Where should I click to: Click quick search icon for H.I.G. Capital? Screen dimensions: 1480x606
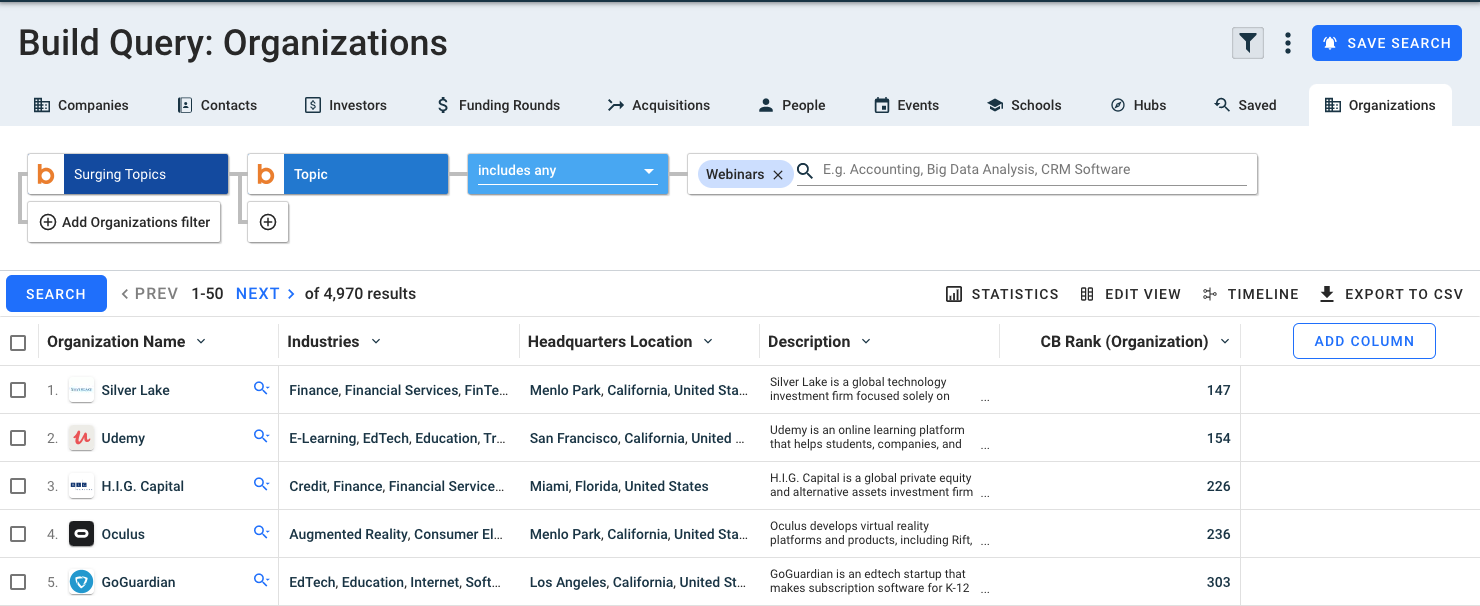(261, 484)
